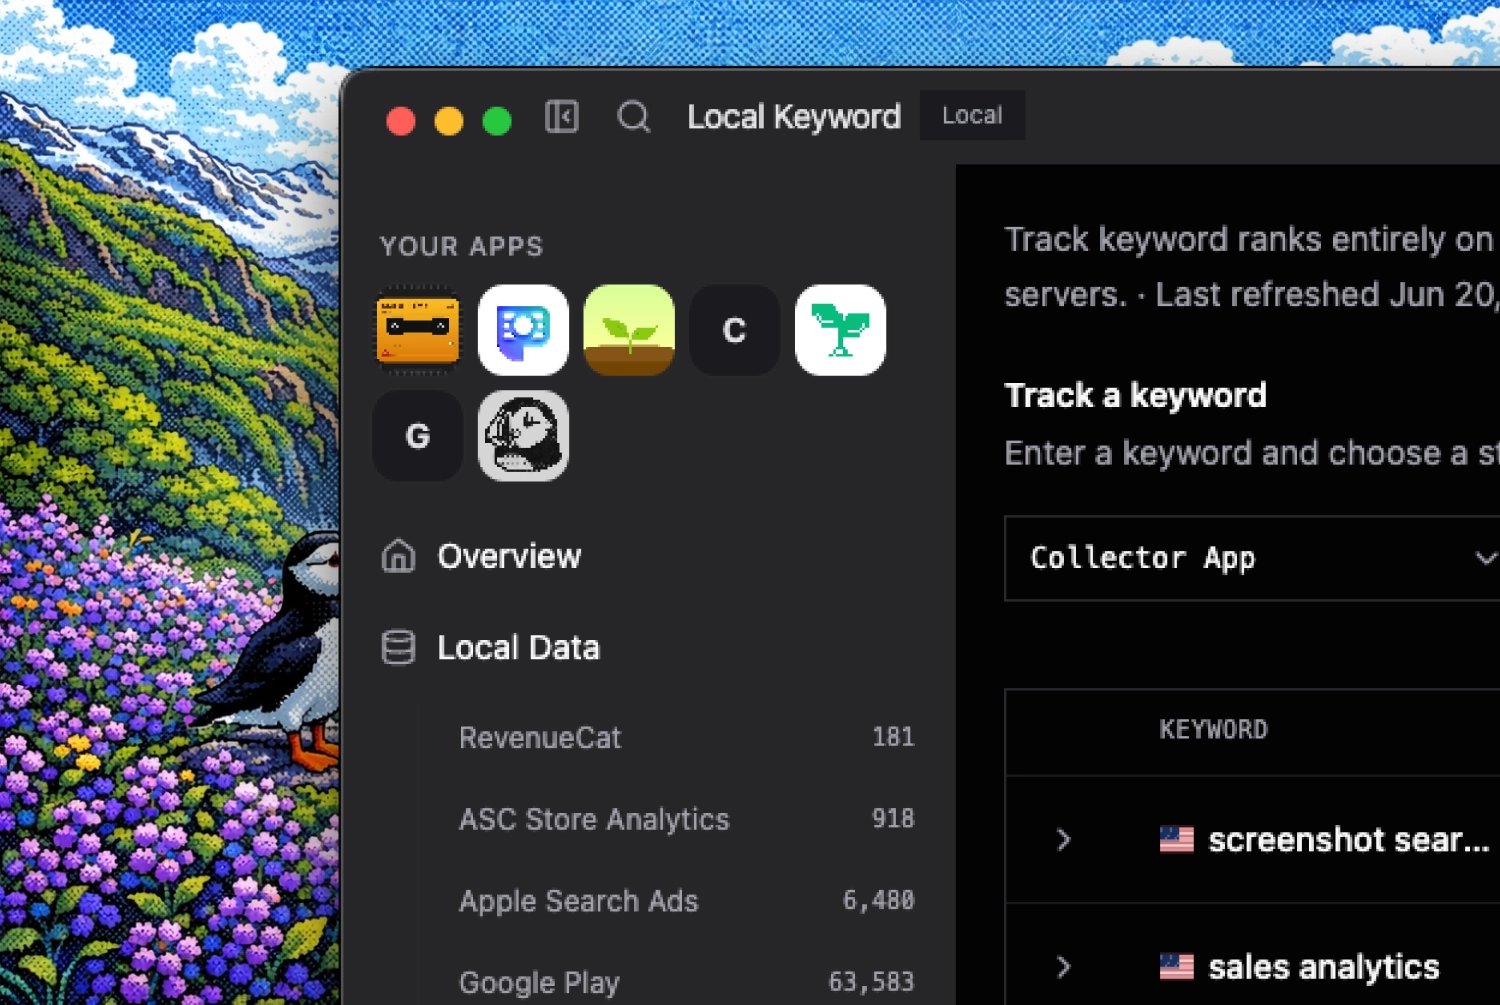
Task: Select the app with letter G icon
Action: 418,436
